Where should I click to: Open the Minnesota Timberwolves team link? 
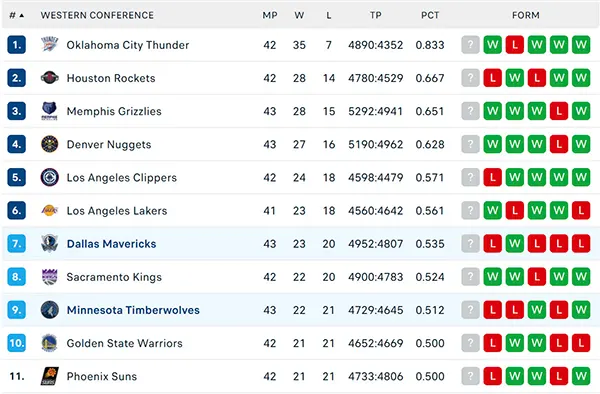pyautogui.click(x=133, y=310)
